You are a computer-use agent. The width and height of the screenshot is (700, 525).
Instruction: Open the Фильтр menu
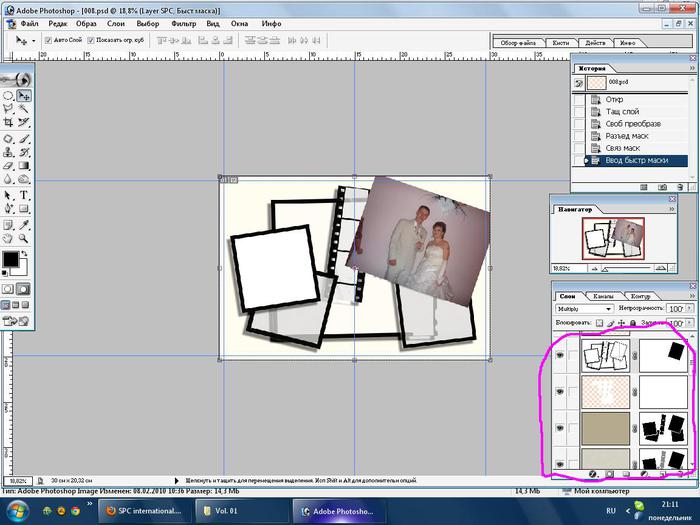(x=184, y=24)
